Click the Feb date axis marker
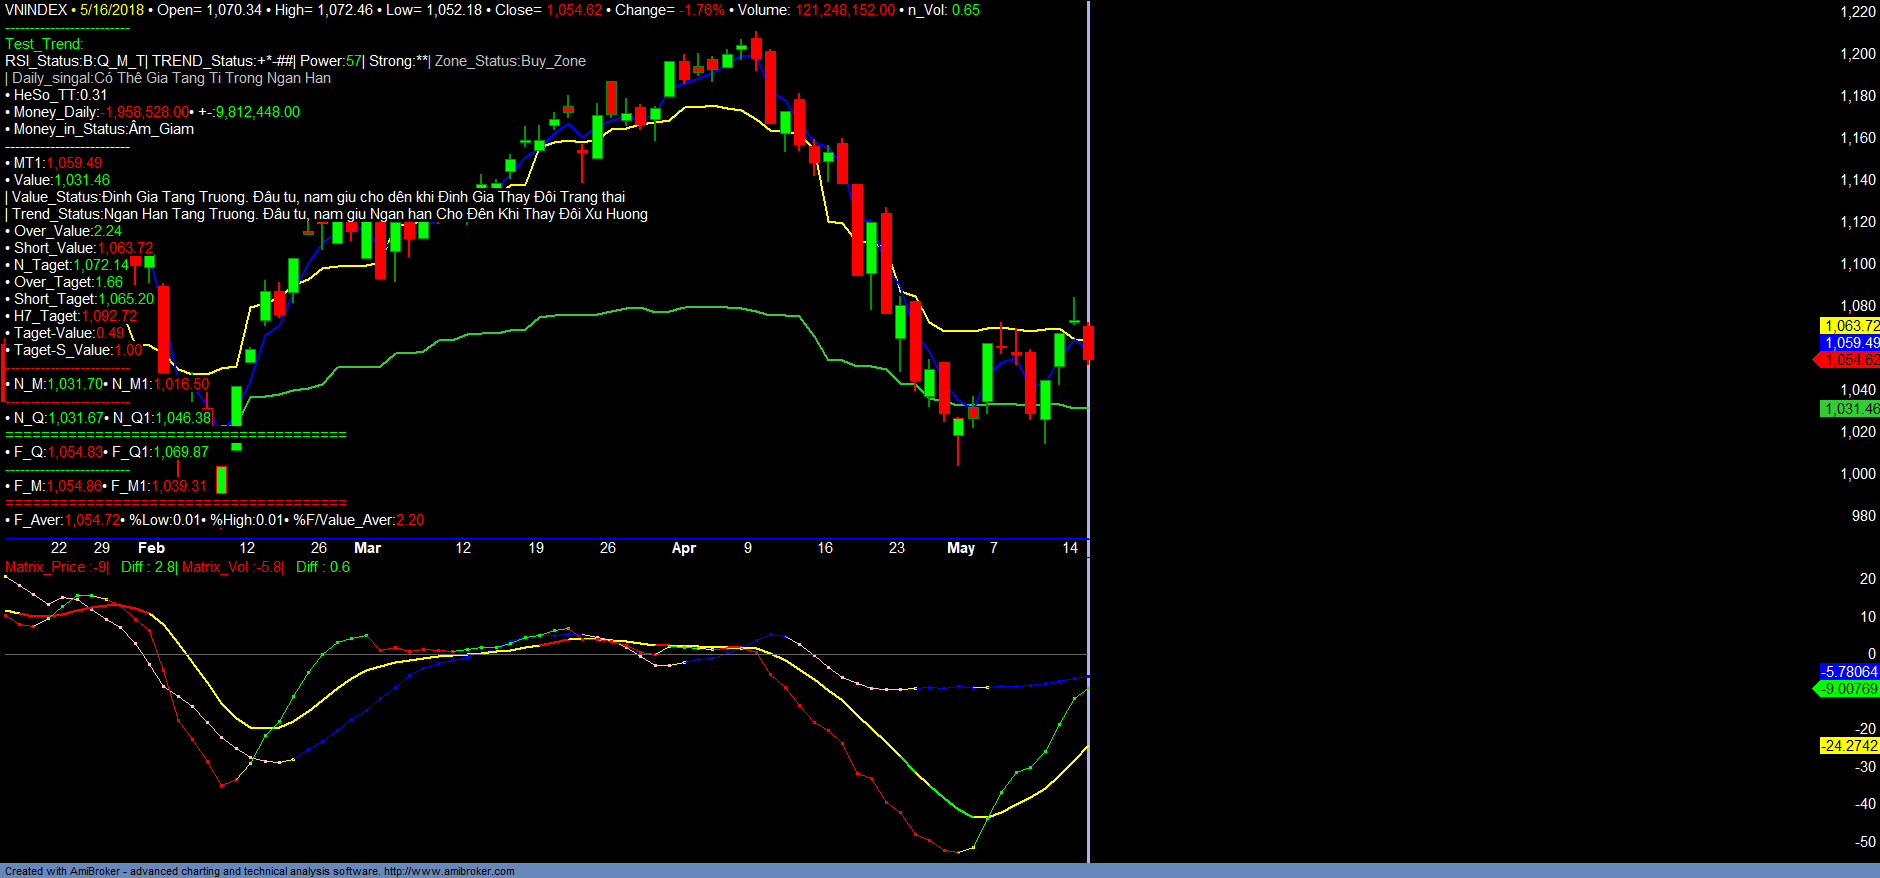Screen dimensions: 1880x878 pyautogui.click(x=151, y=548)
